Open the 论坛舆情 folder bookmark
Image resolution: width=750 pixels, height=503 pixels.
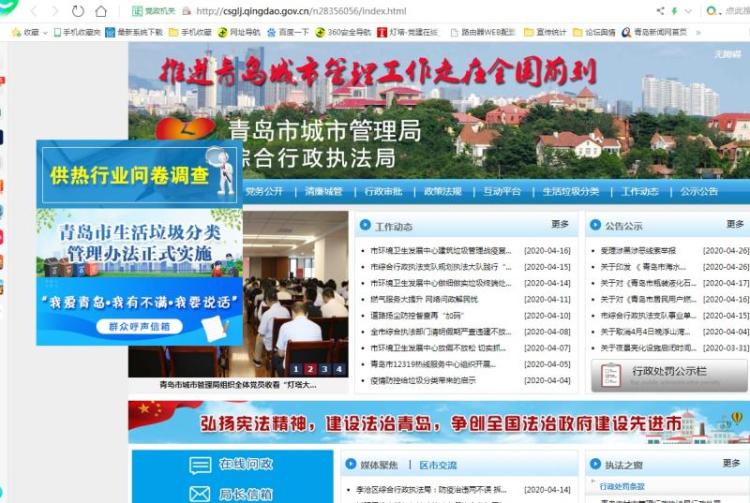tap(594, 32)
